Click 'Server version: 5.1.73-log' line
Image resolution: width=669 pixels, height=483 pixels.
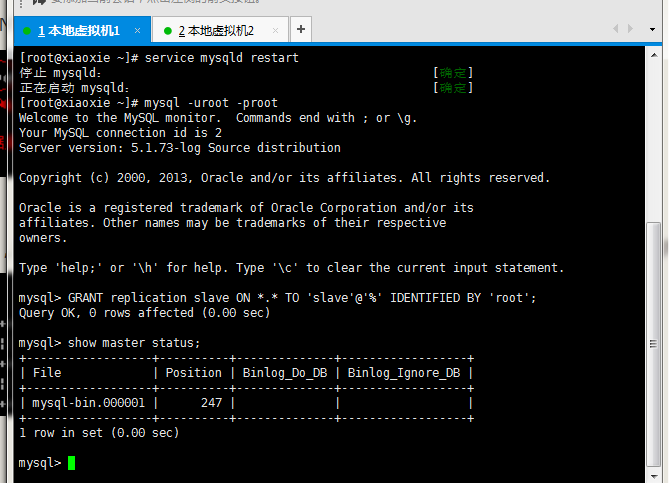(180, 148)
